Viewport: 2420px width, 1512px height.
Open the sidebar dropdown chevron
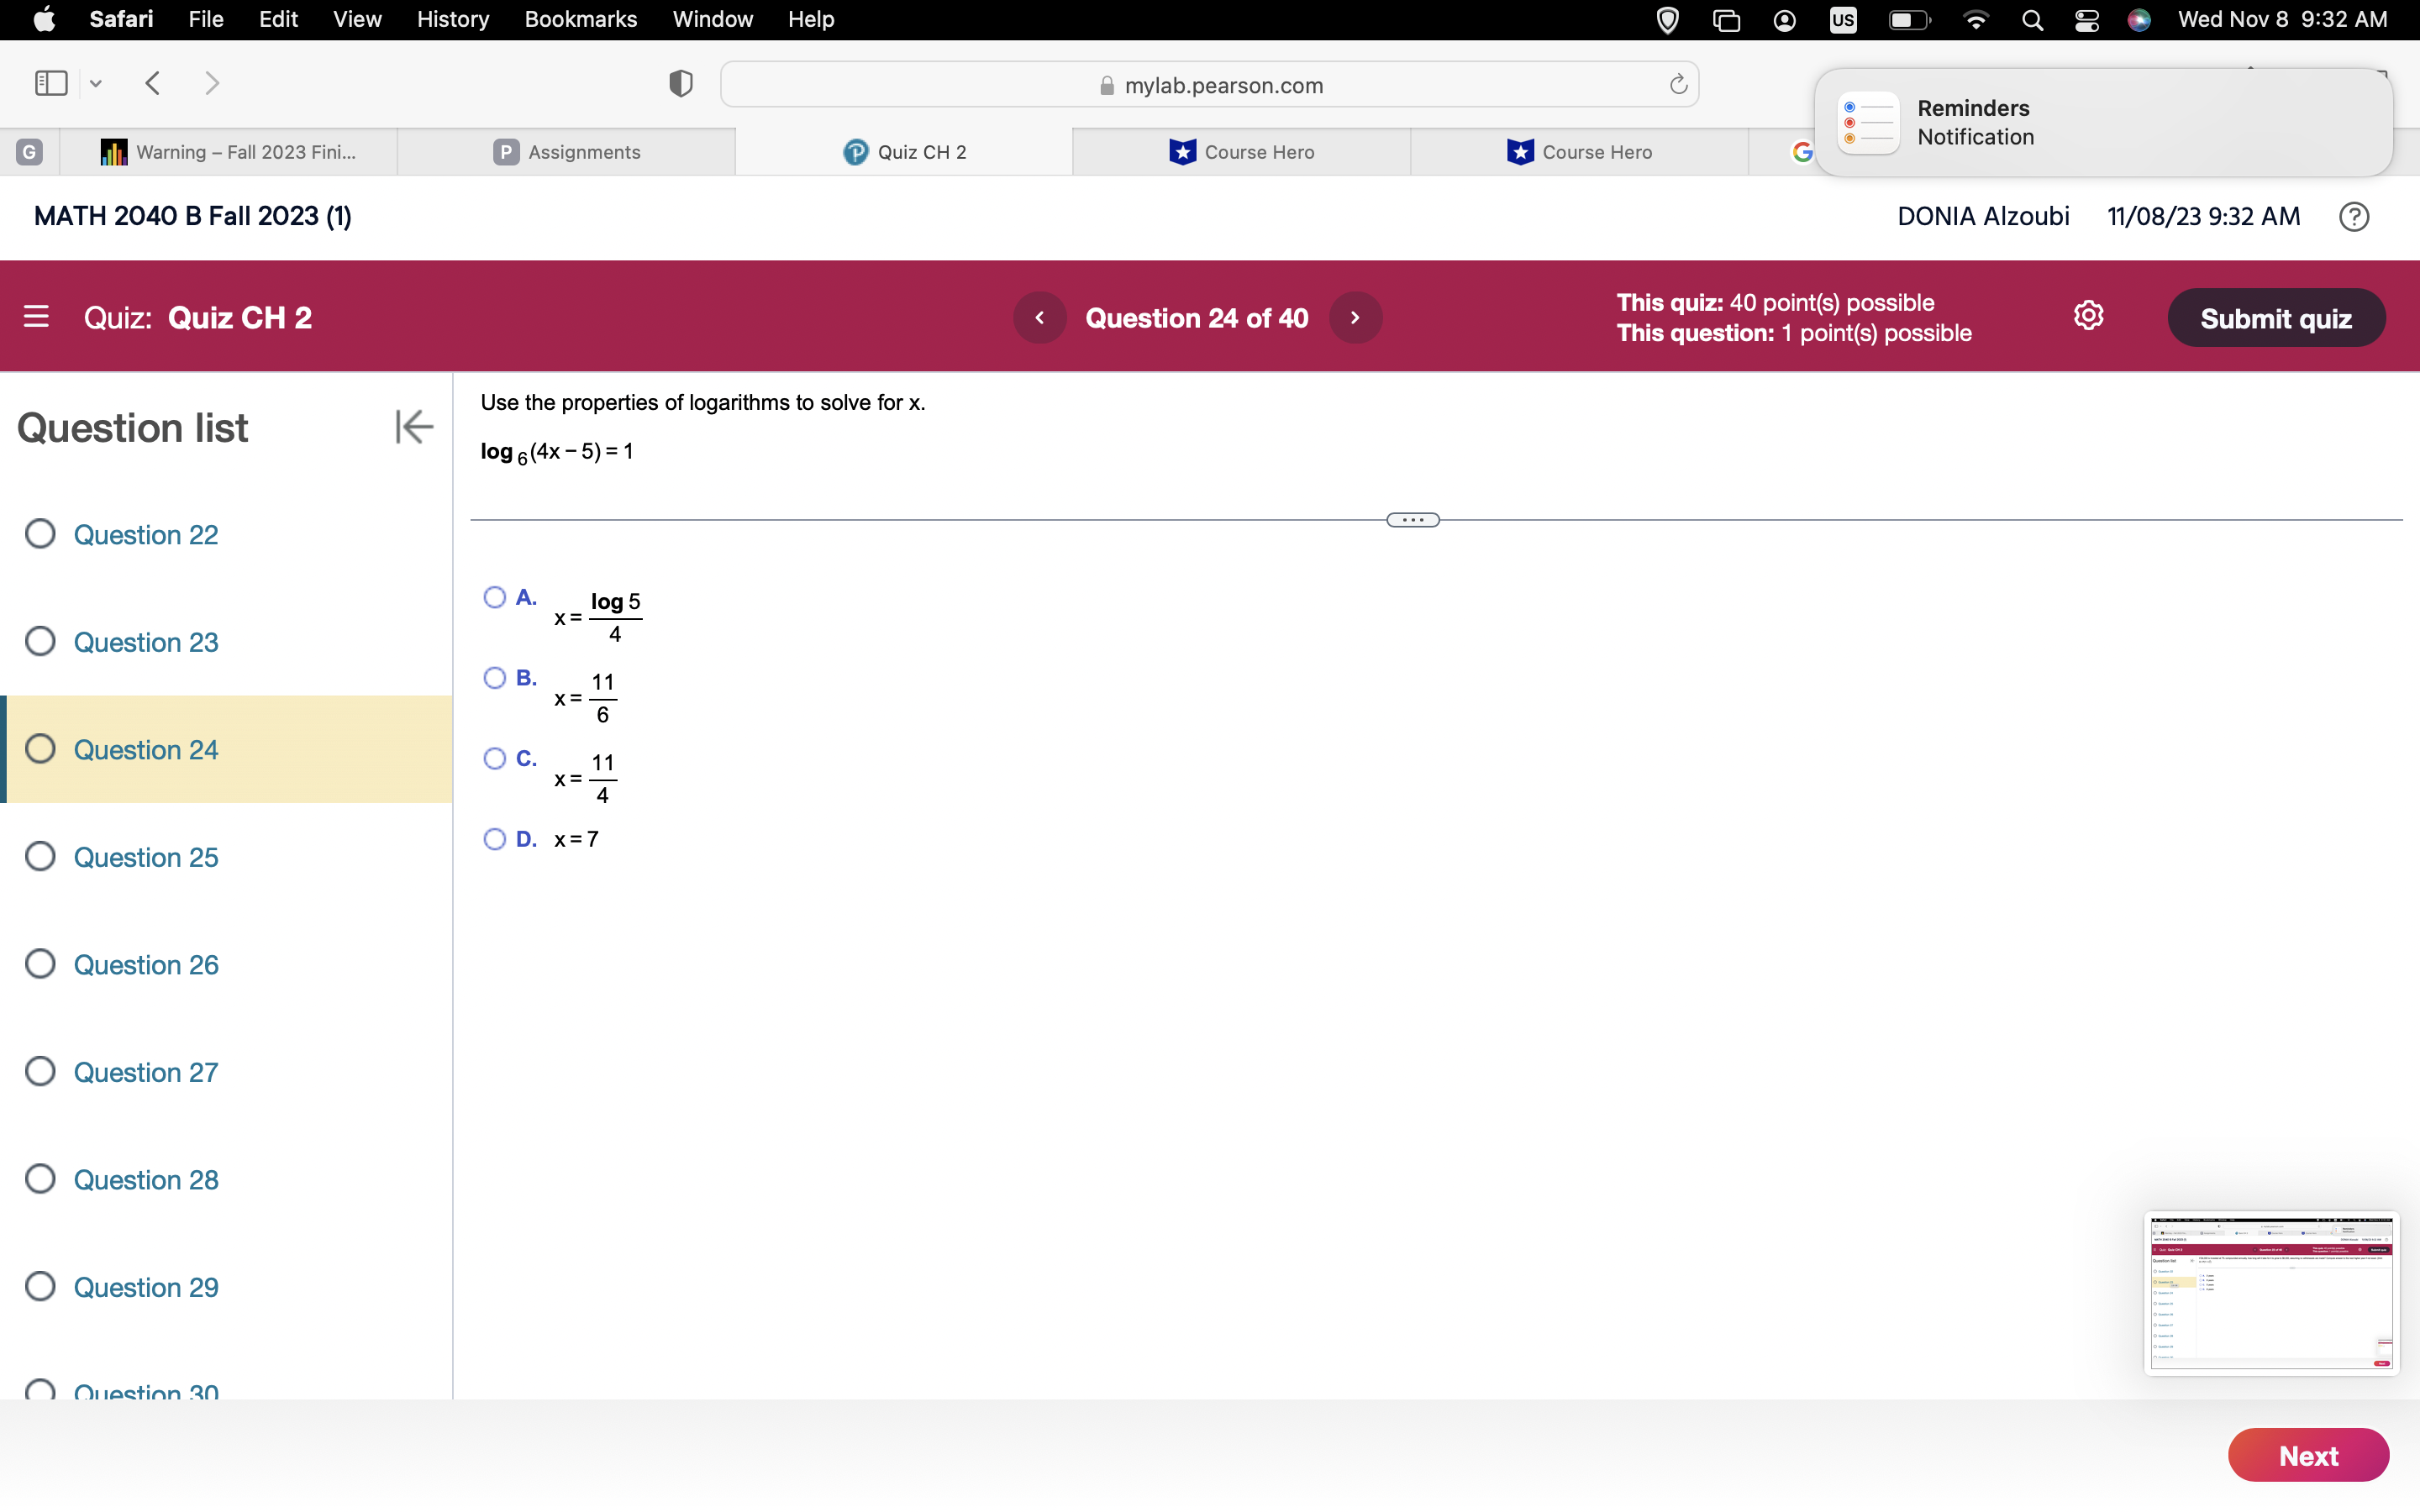pyautogui.click(x=95, y=84)
